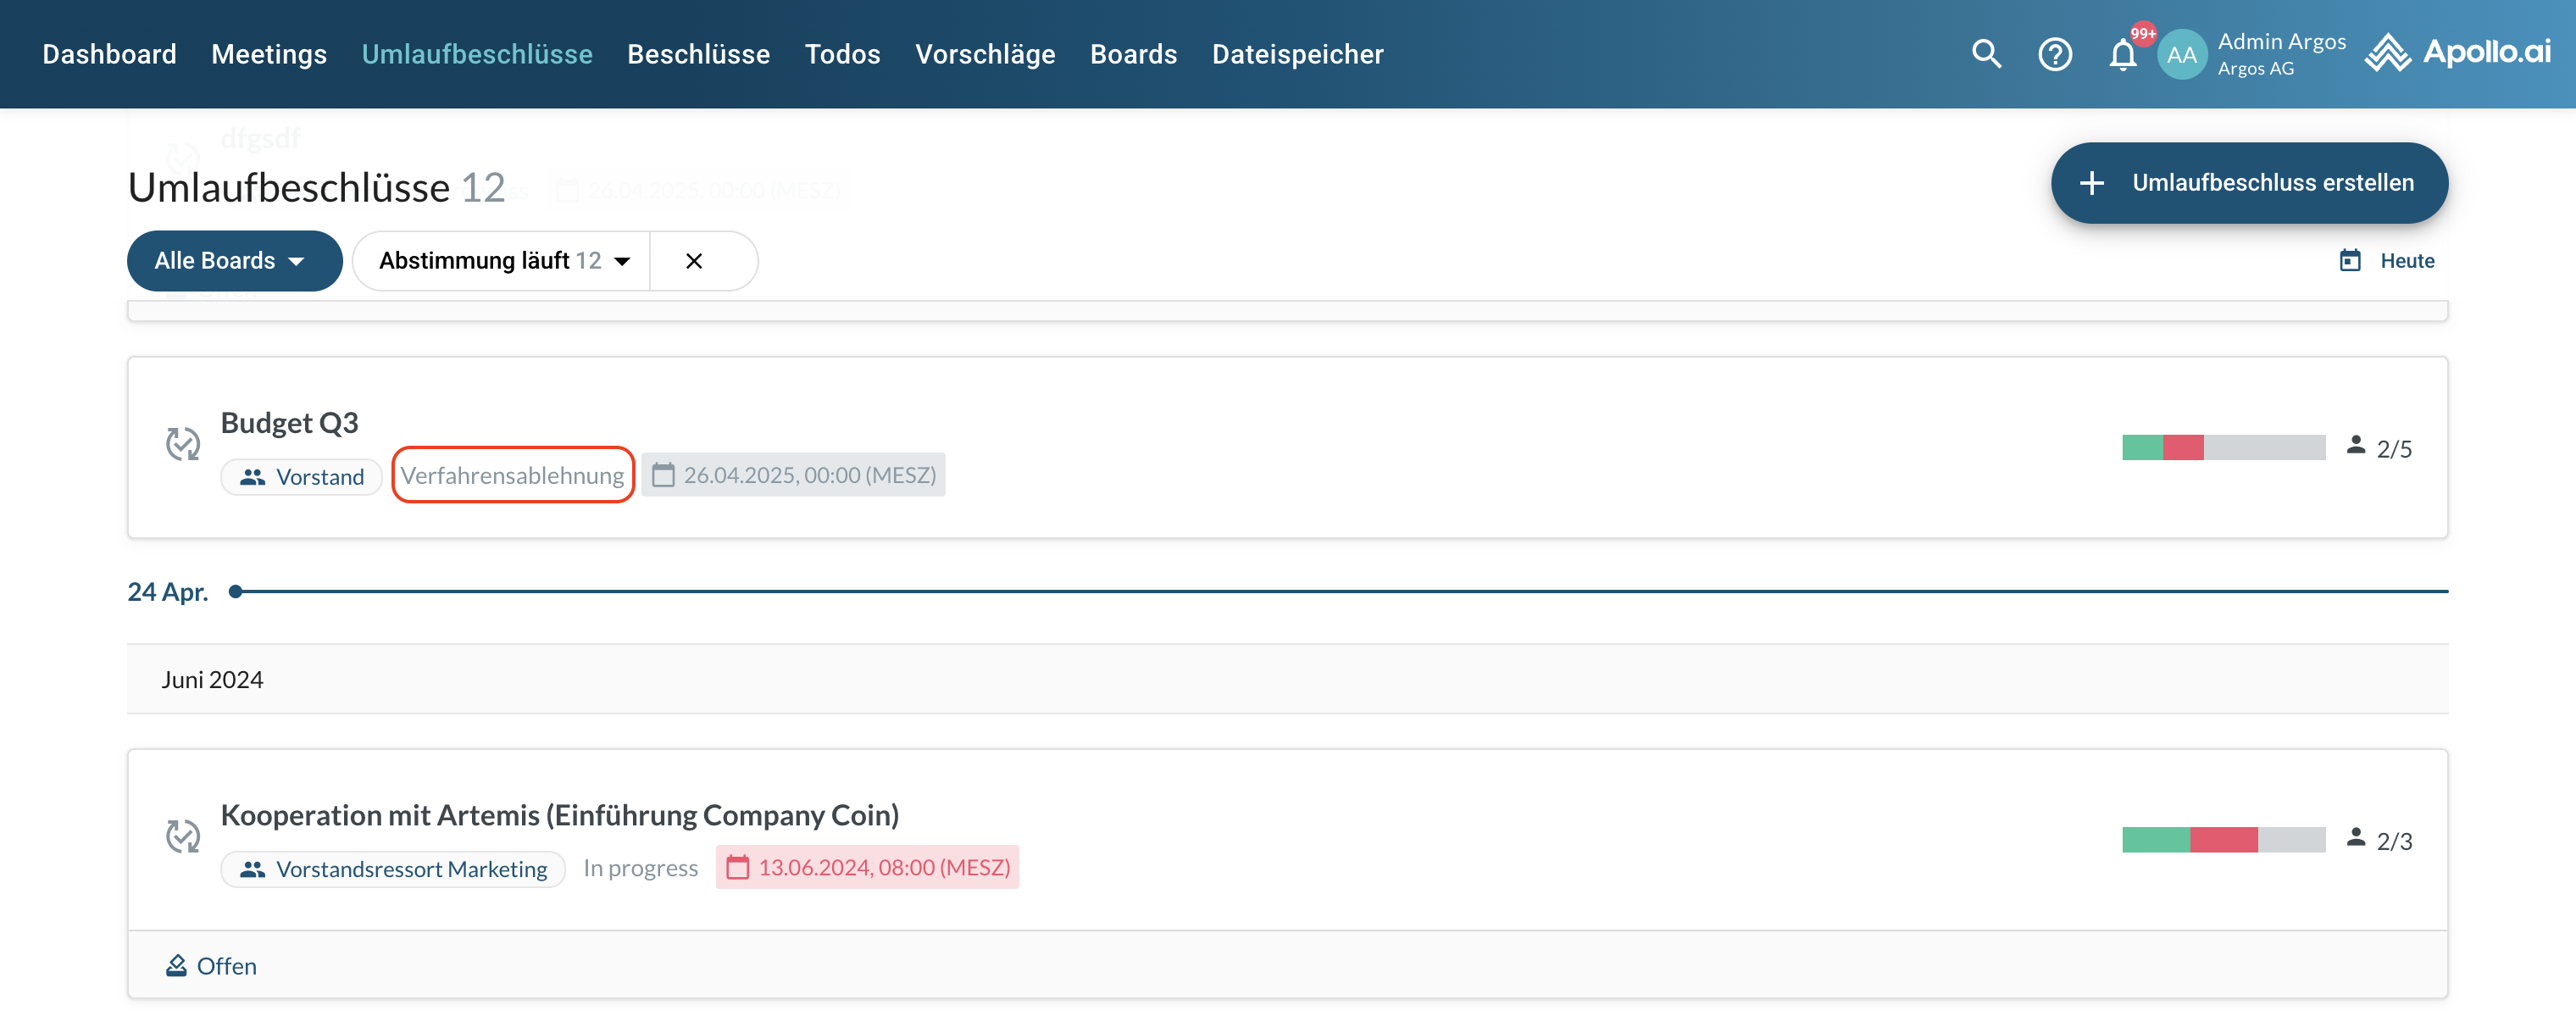The width and height of the screenshot is (2576, 1022).
Task: Click the 24 Apr. timeline marker dot
Action: click(x=236, y=592)
